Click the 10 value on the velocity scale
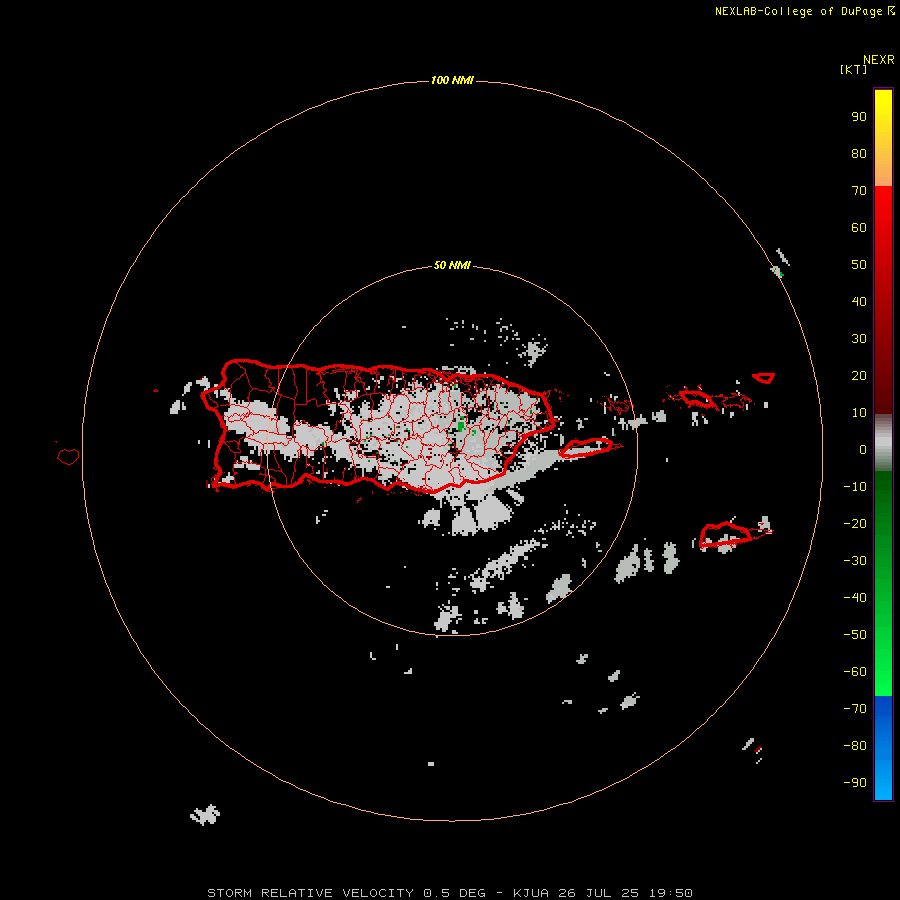 click(859, 413)
